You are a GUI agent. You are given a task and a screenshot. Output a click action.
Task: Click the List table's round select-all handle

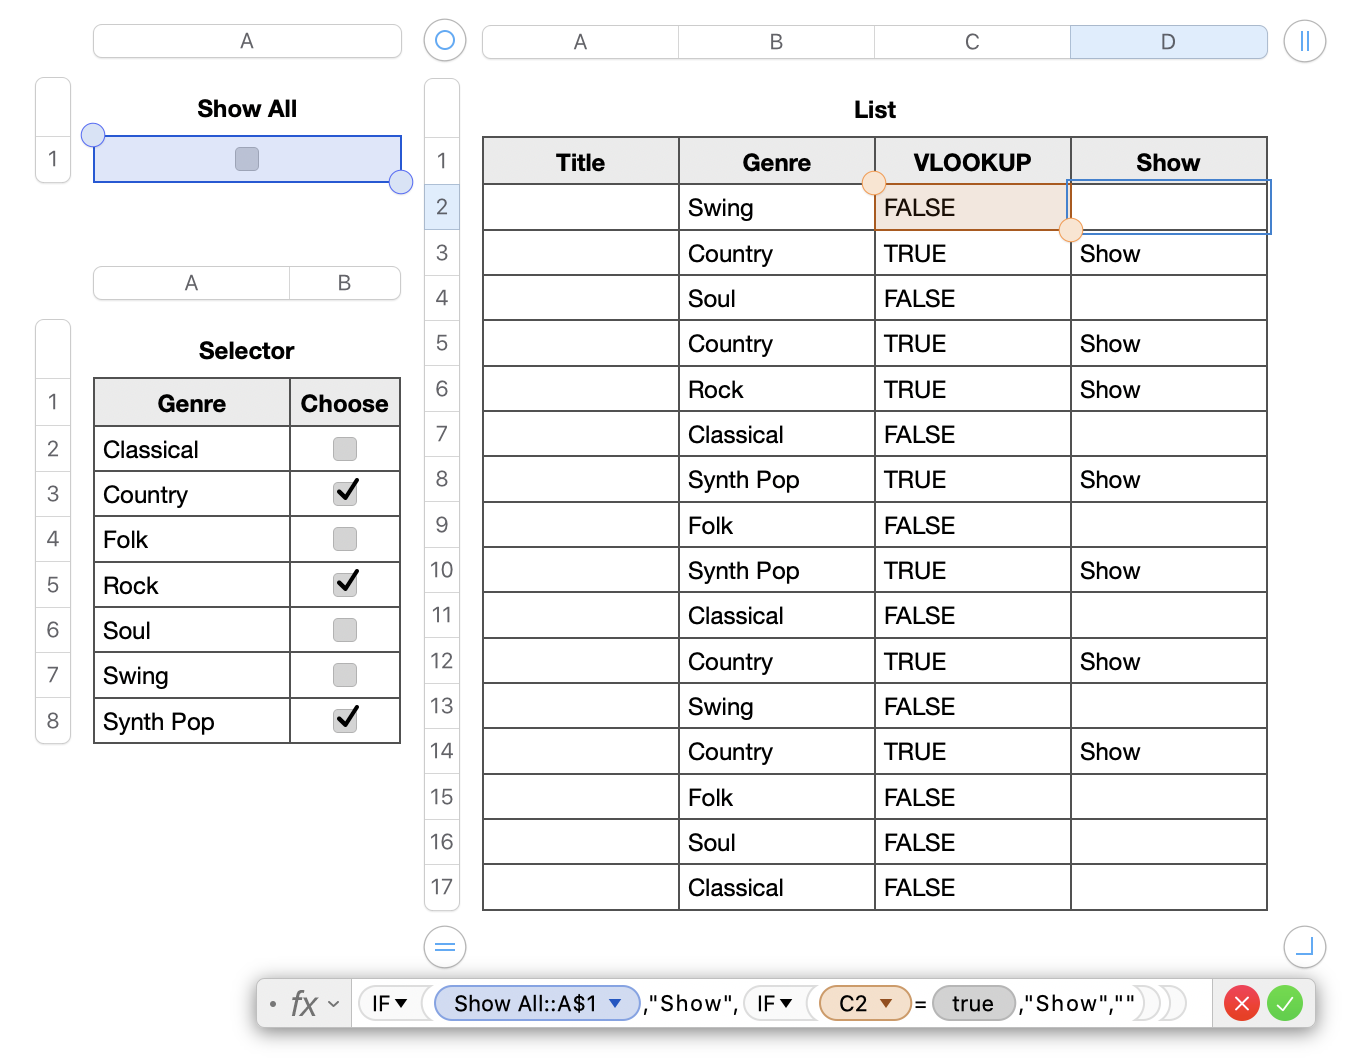445,41
